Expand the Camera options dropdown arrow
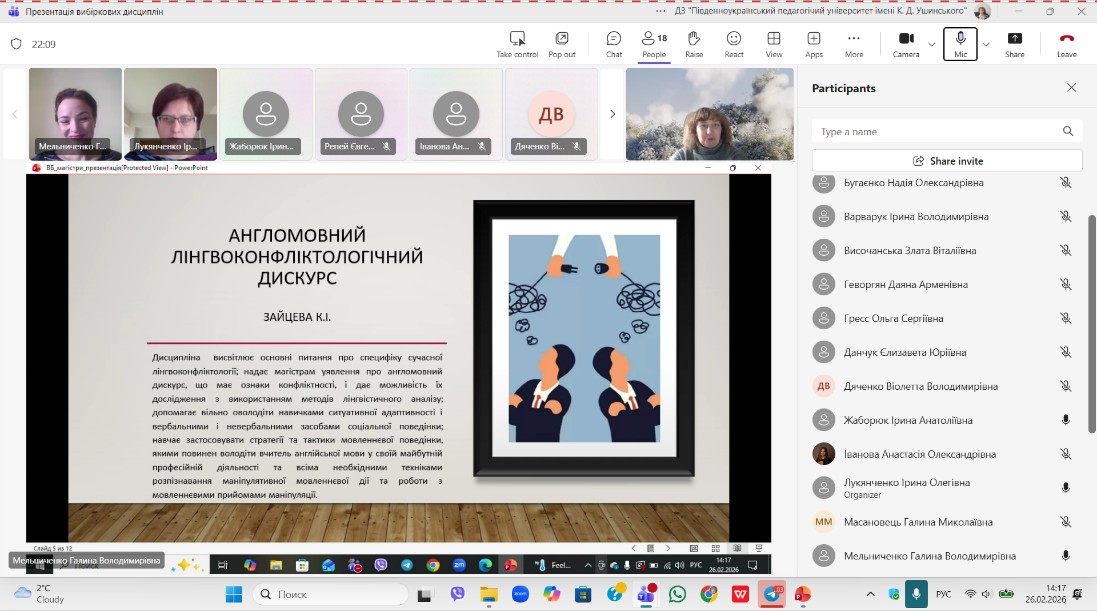This screenshot has width=1097, height=611. pos(932,44)
